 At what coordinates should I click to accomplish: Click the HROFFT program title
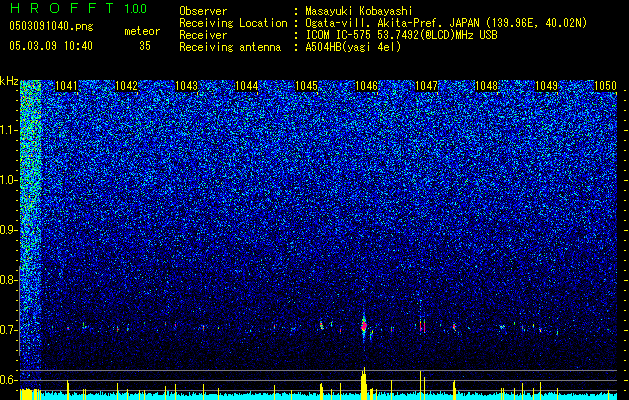[62, 8]
